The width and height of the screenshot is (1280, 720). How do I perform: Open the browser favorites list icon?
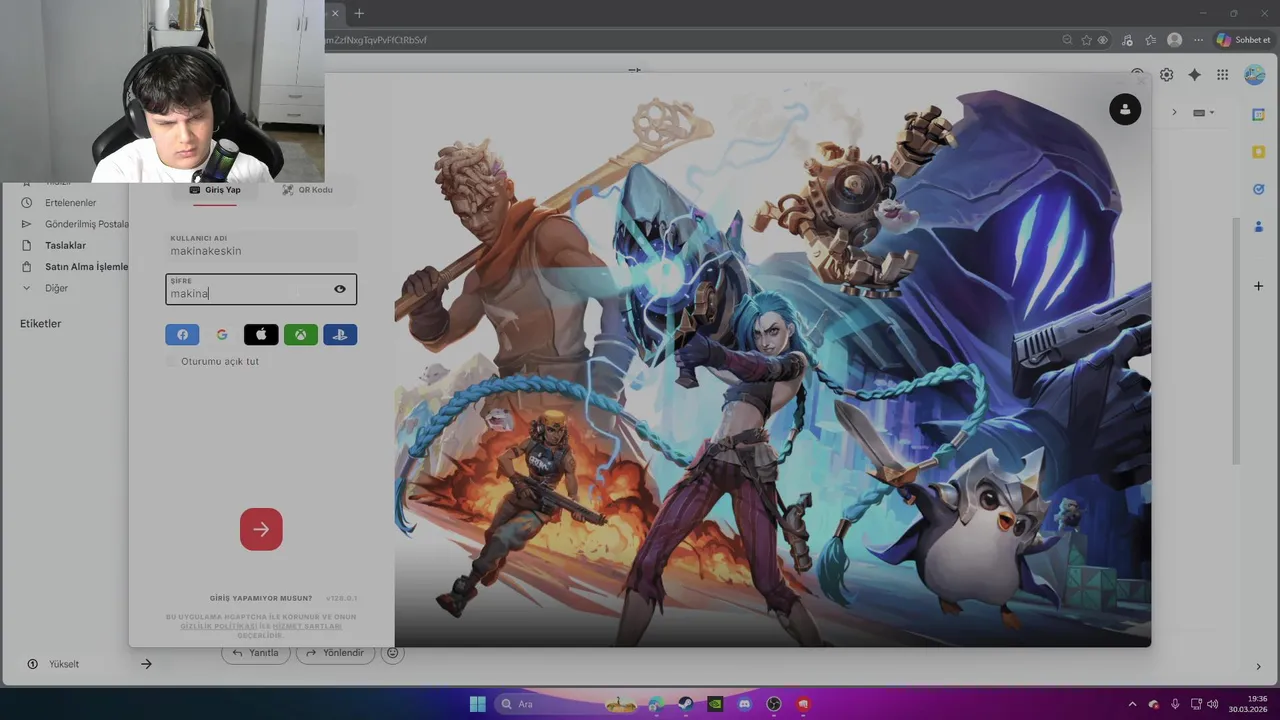[1150, 40]
